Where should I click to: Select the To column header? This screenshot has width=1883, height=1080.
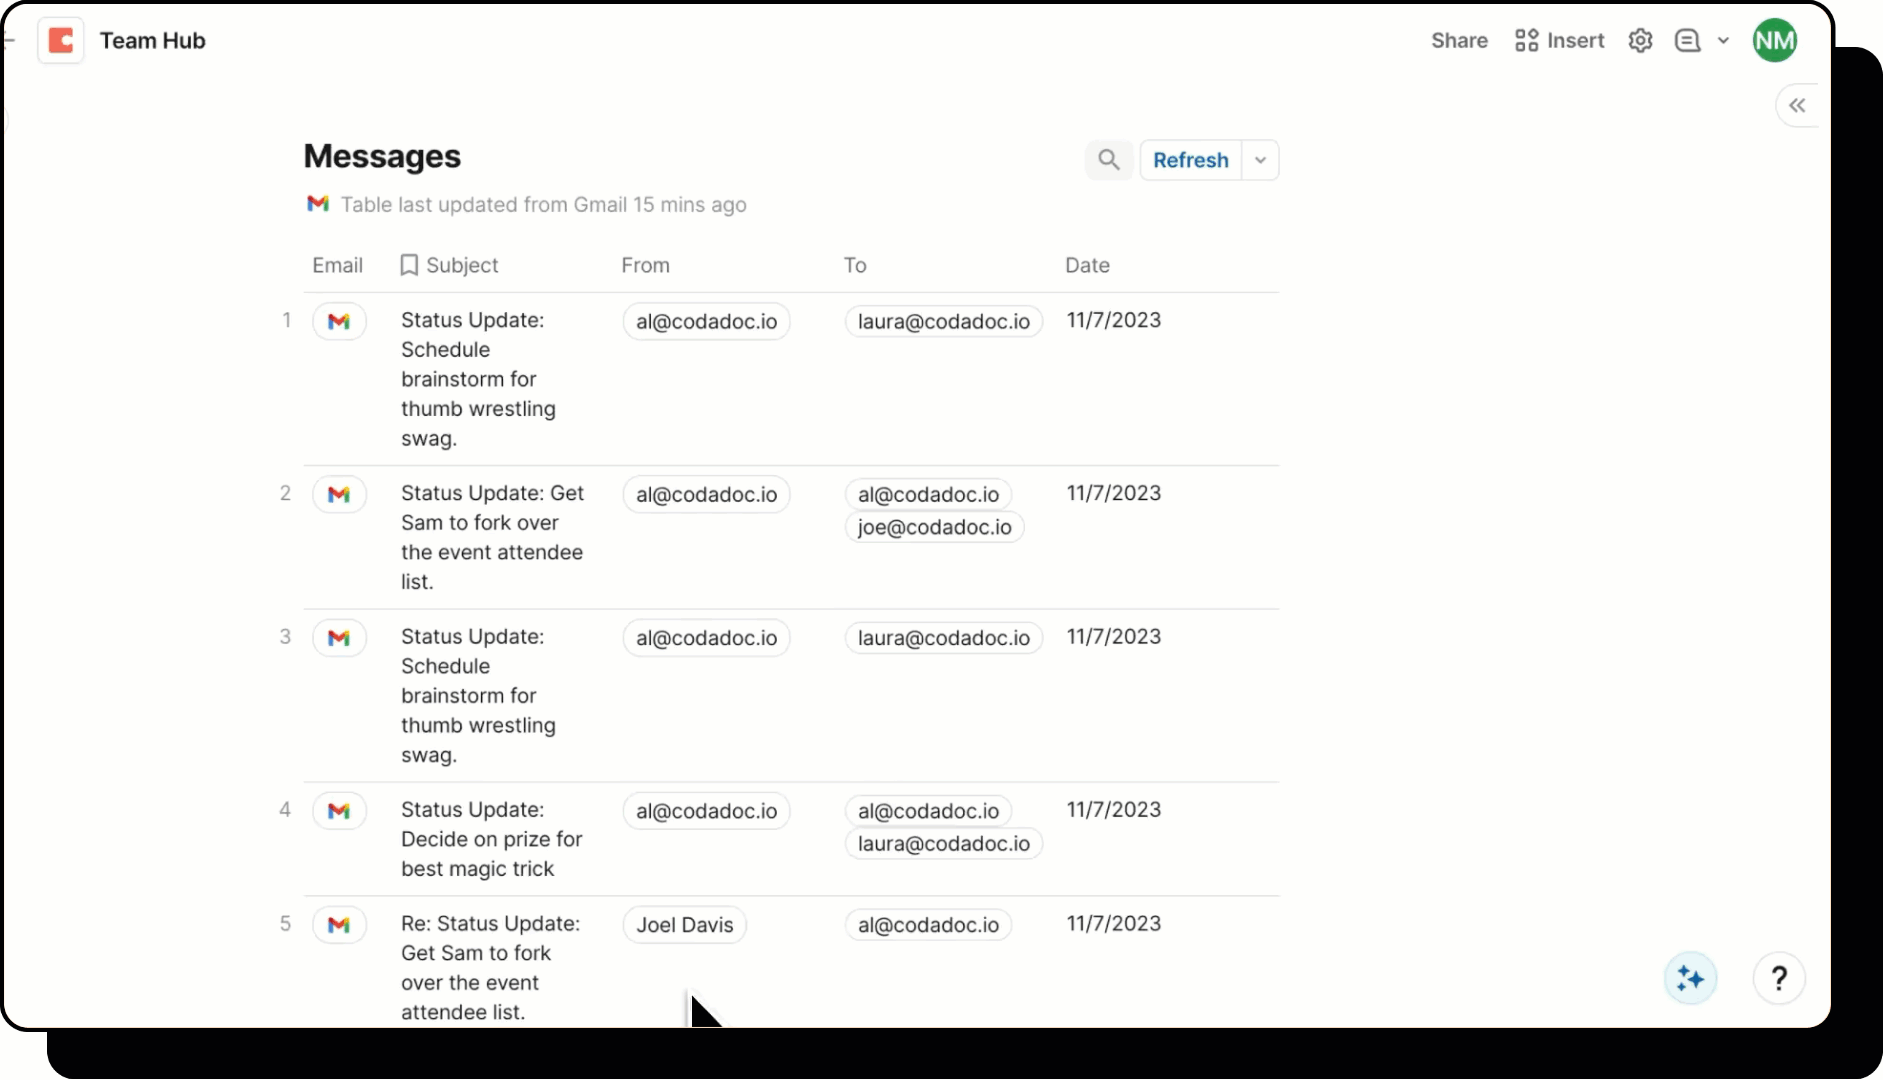[854, 265]
